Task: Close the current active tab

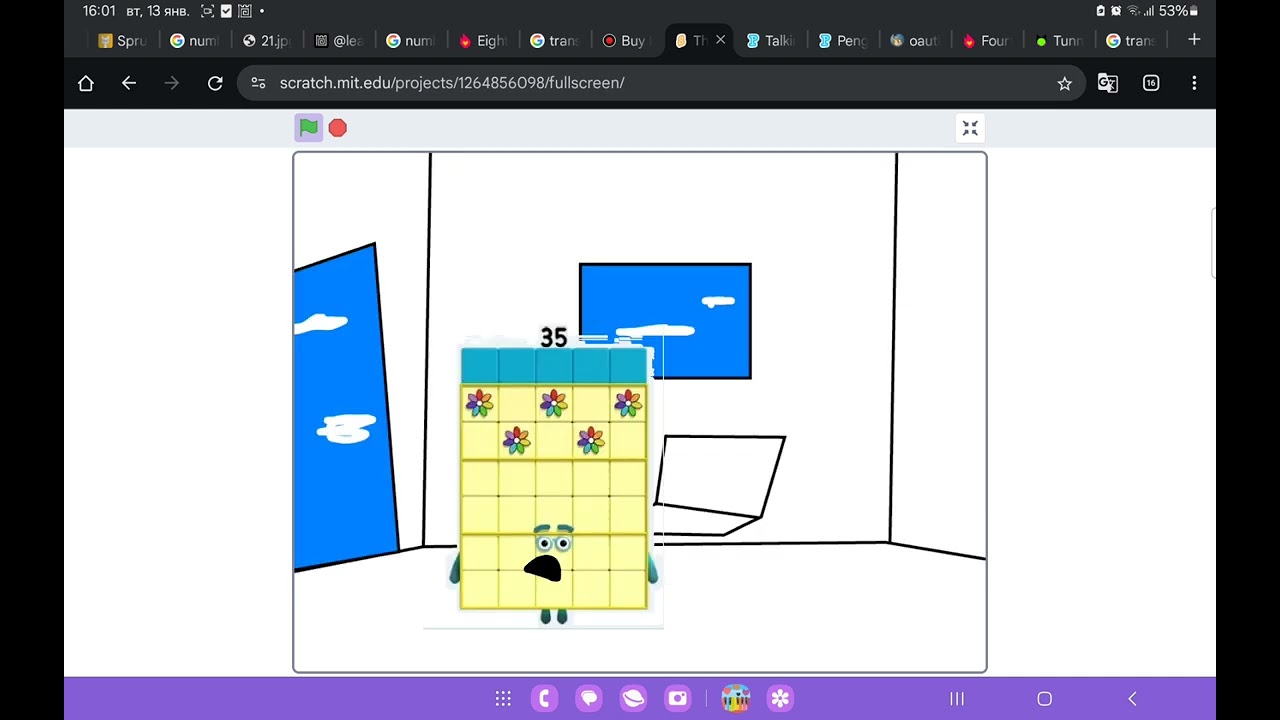Action: 720,40
